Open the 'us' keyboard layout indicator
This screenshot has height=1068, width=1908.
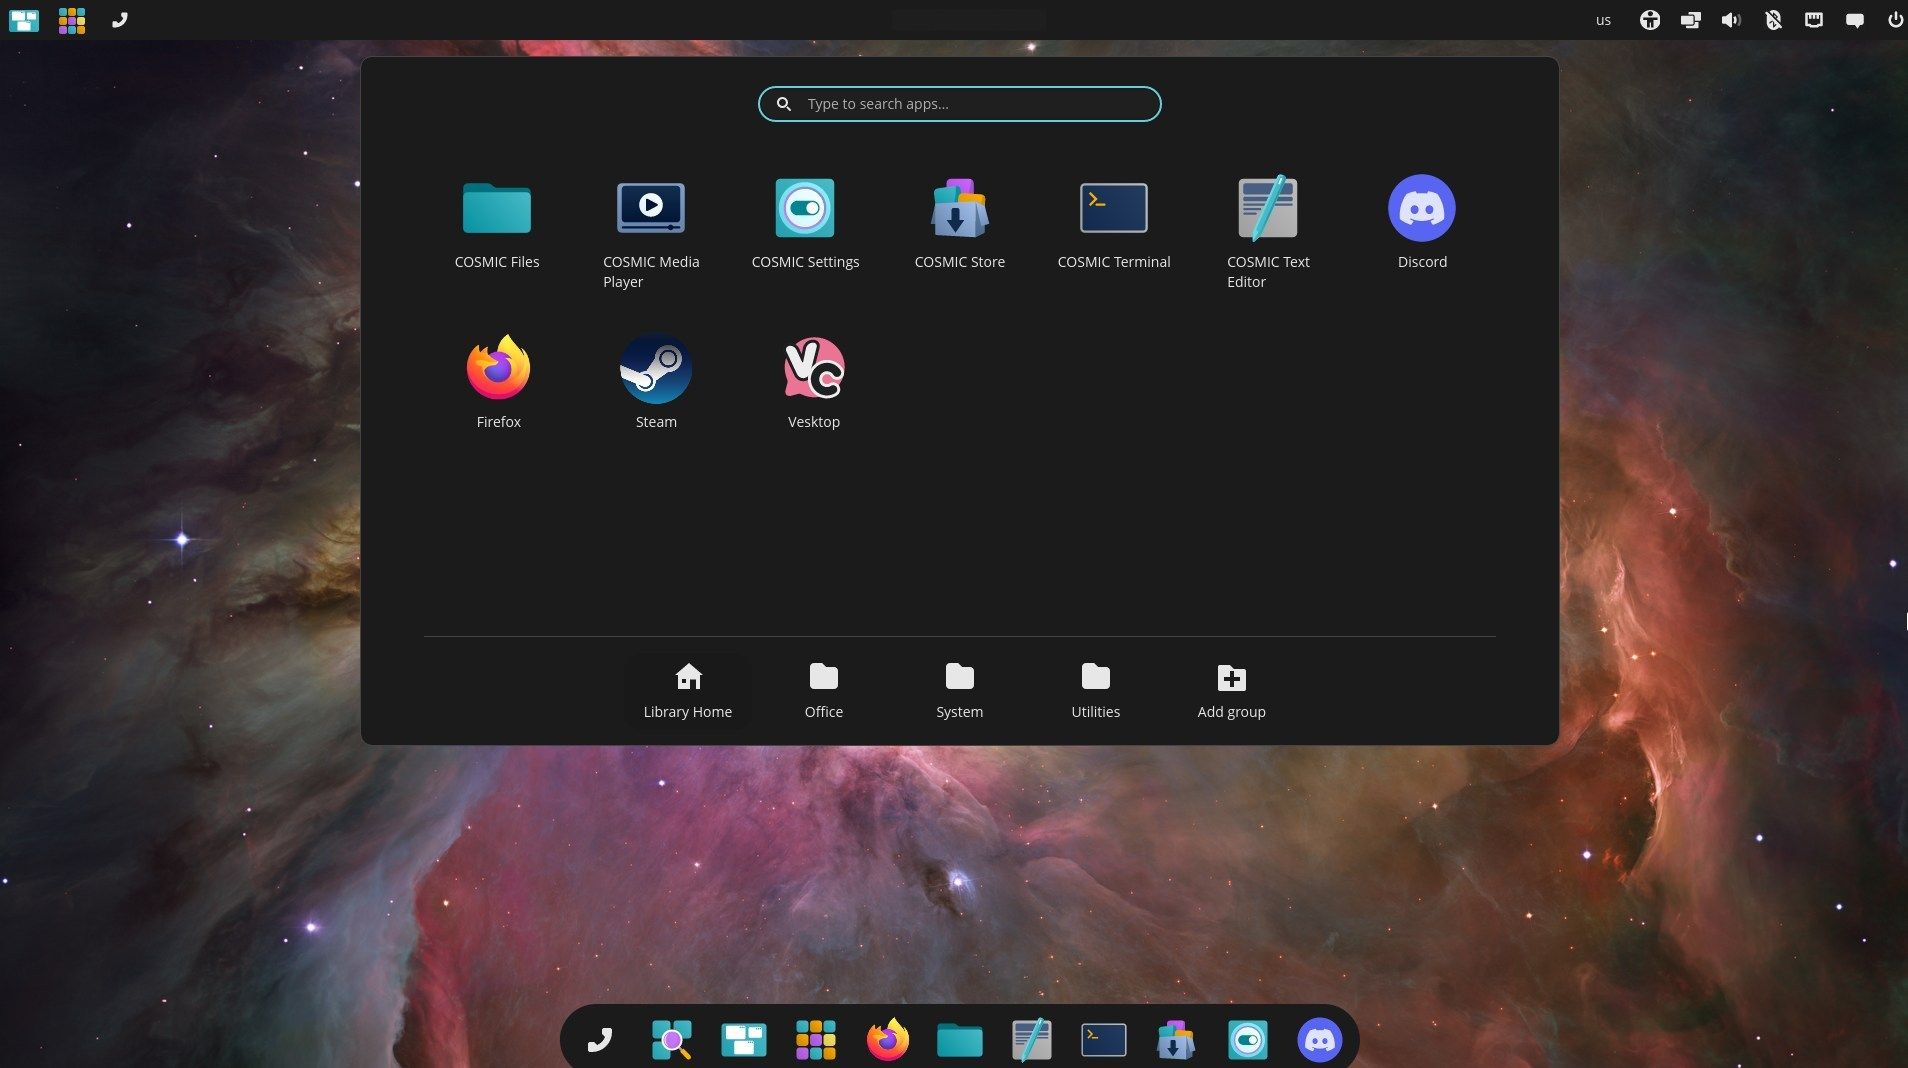1603,20
